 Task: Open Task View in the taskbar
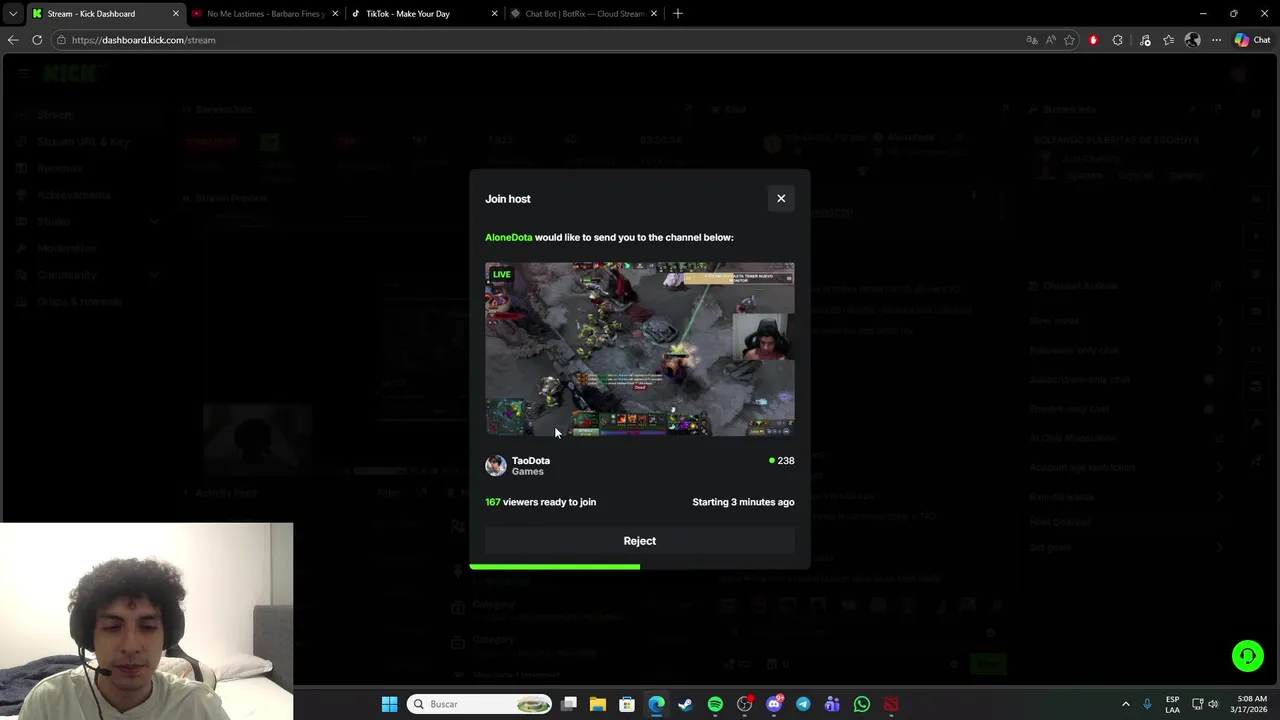pyautogui.click(x=569, y=704)
